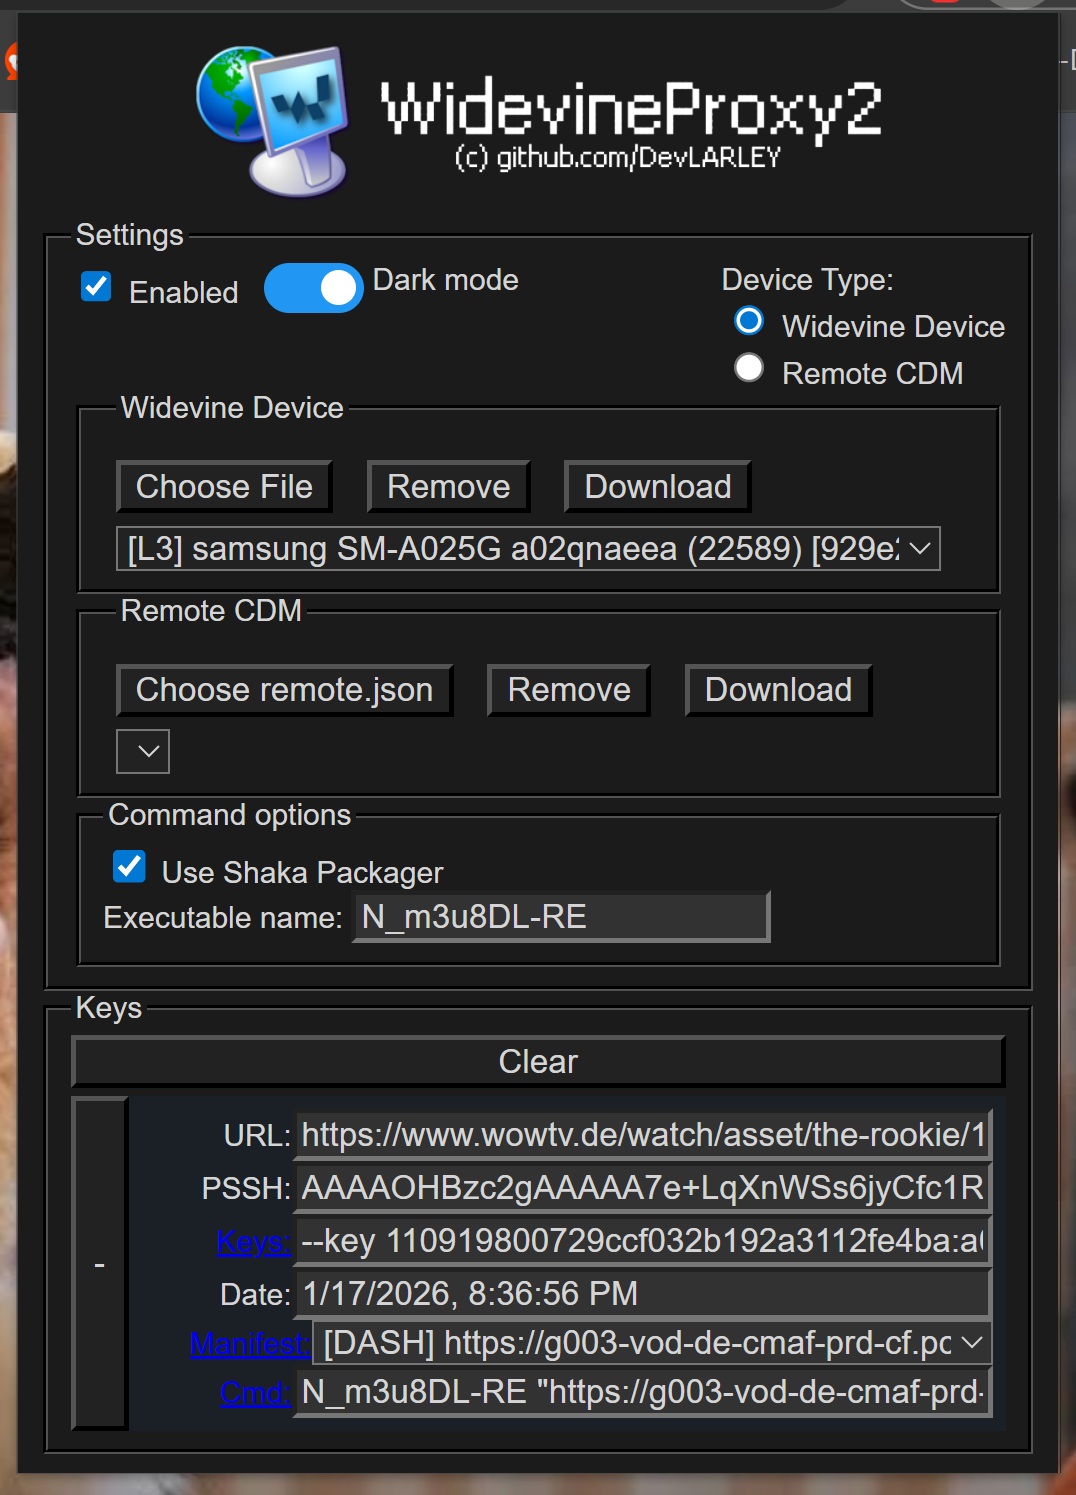
Task: Click Download in the Remote CDM section
Action: click(x=778, y=690)
